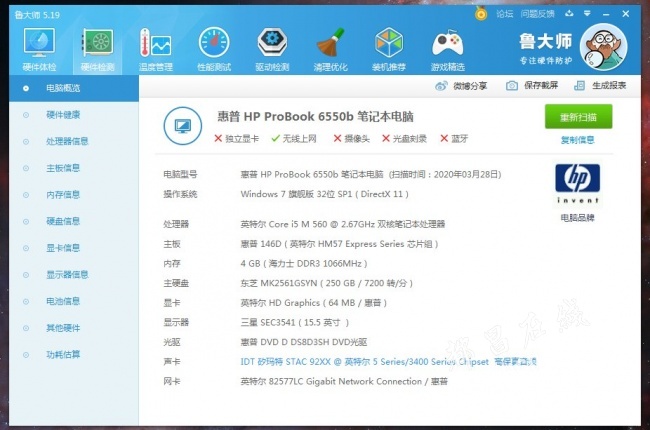Screen dimensions: 650x430
Task: Select the 硬件检测 chip icon
Action: [97, 42]
